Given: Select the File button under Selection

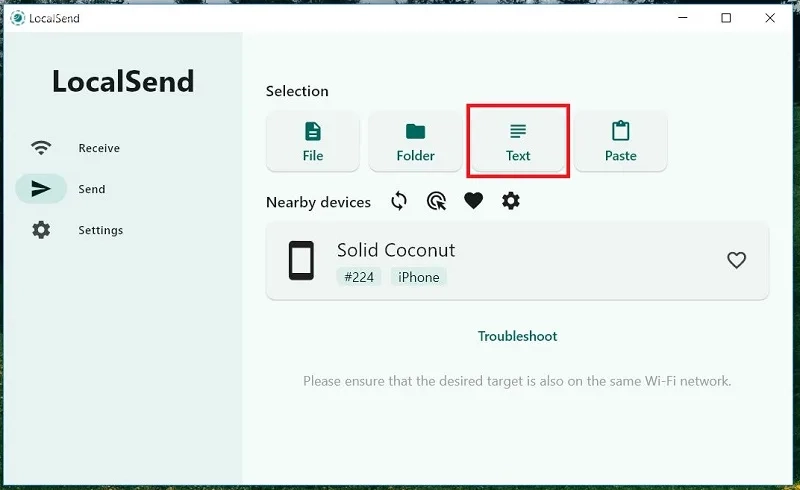Looking at the screenshot, I should tap(313, 141).
